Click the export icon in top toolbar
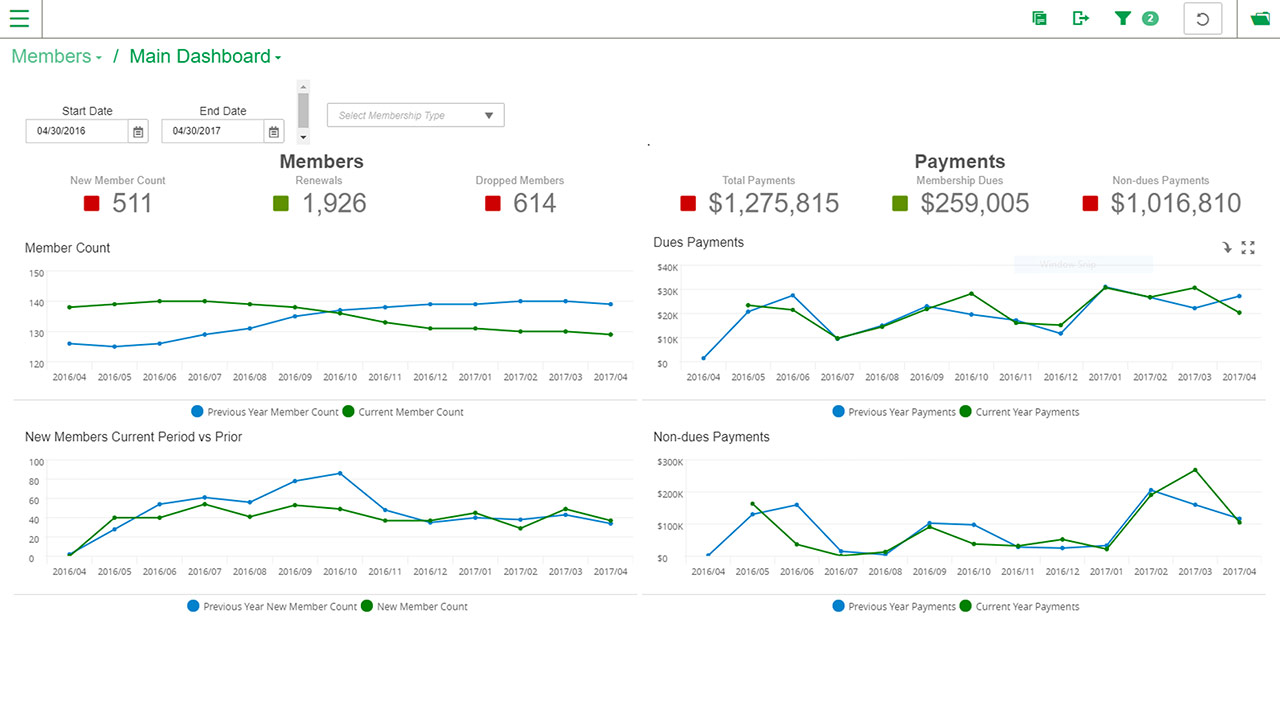This screenshot has width=1280, height=720. tap(1081, 18)
